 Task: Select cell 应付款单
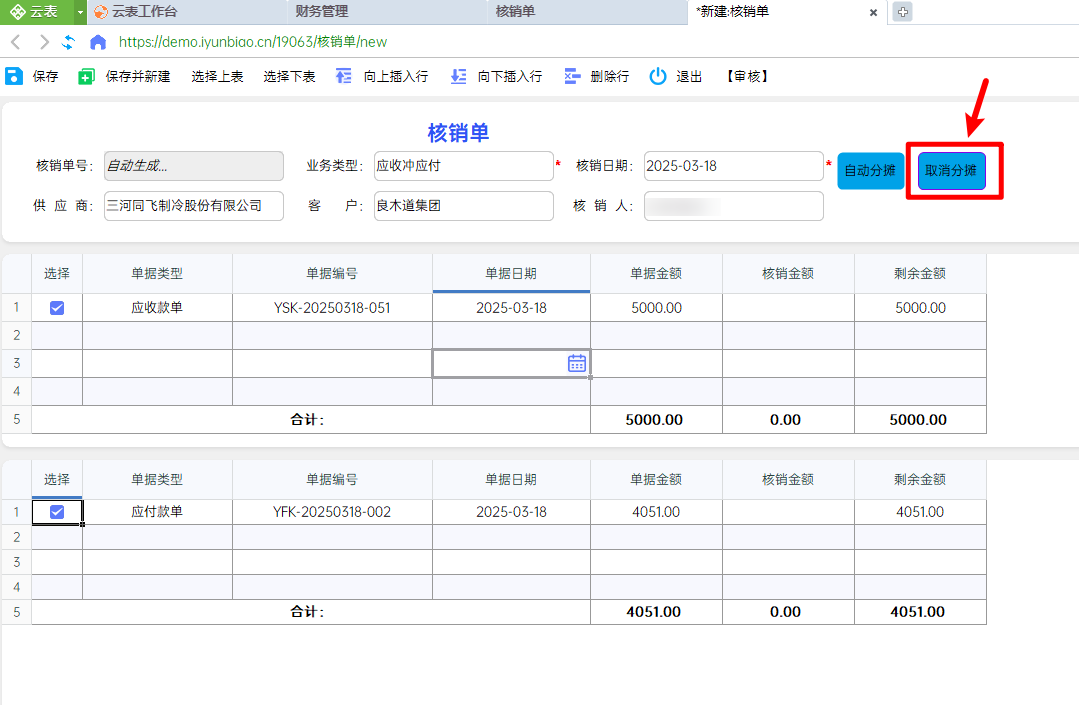click(x=158, y=512)
